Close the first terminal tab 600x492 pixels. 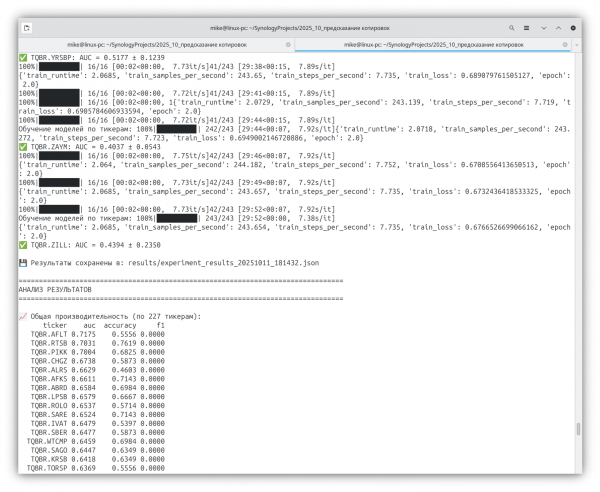click(x=286, y=44)
